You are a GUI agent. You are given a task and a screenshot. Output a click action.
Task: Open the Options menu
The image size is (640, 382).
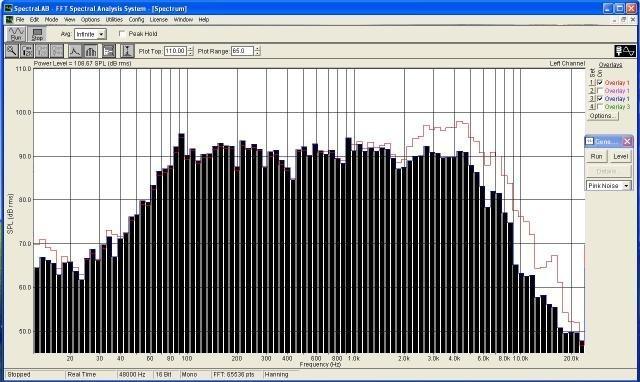(90, 20)
